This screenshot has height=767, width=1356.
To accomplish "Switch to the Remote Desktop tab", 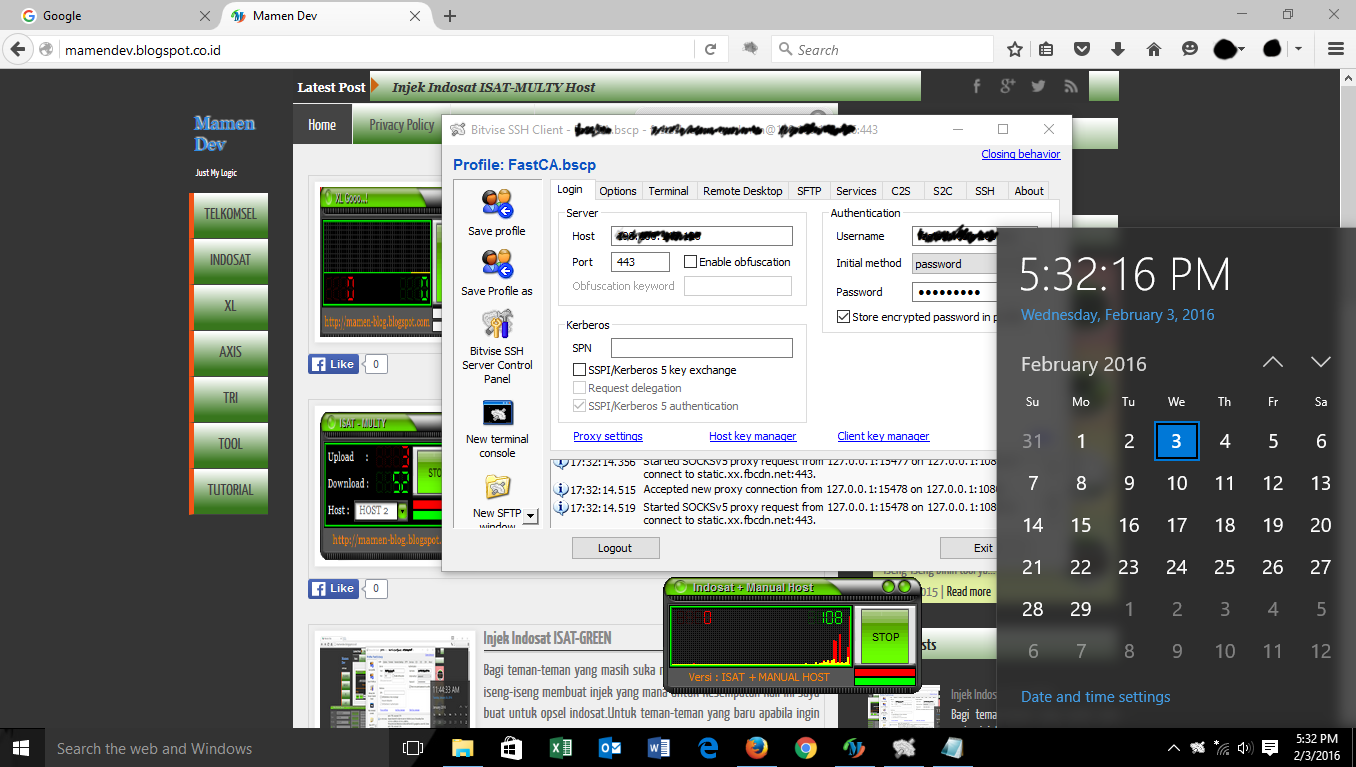I will [742, 191].
